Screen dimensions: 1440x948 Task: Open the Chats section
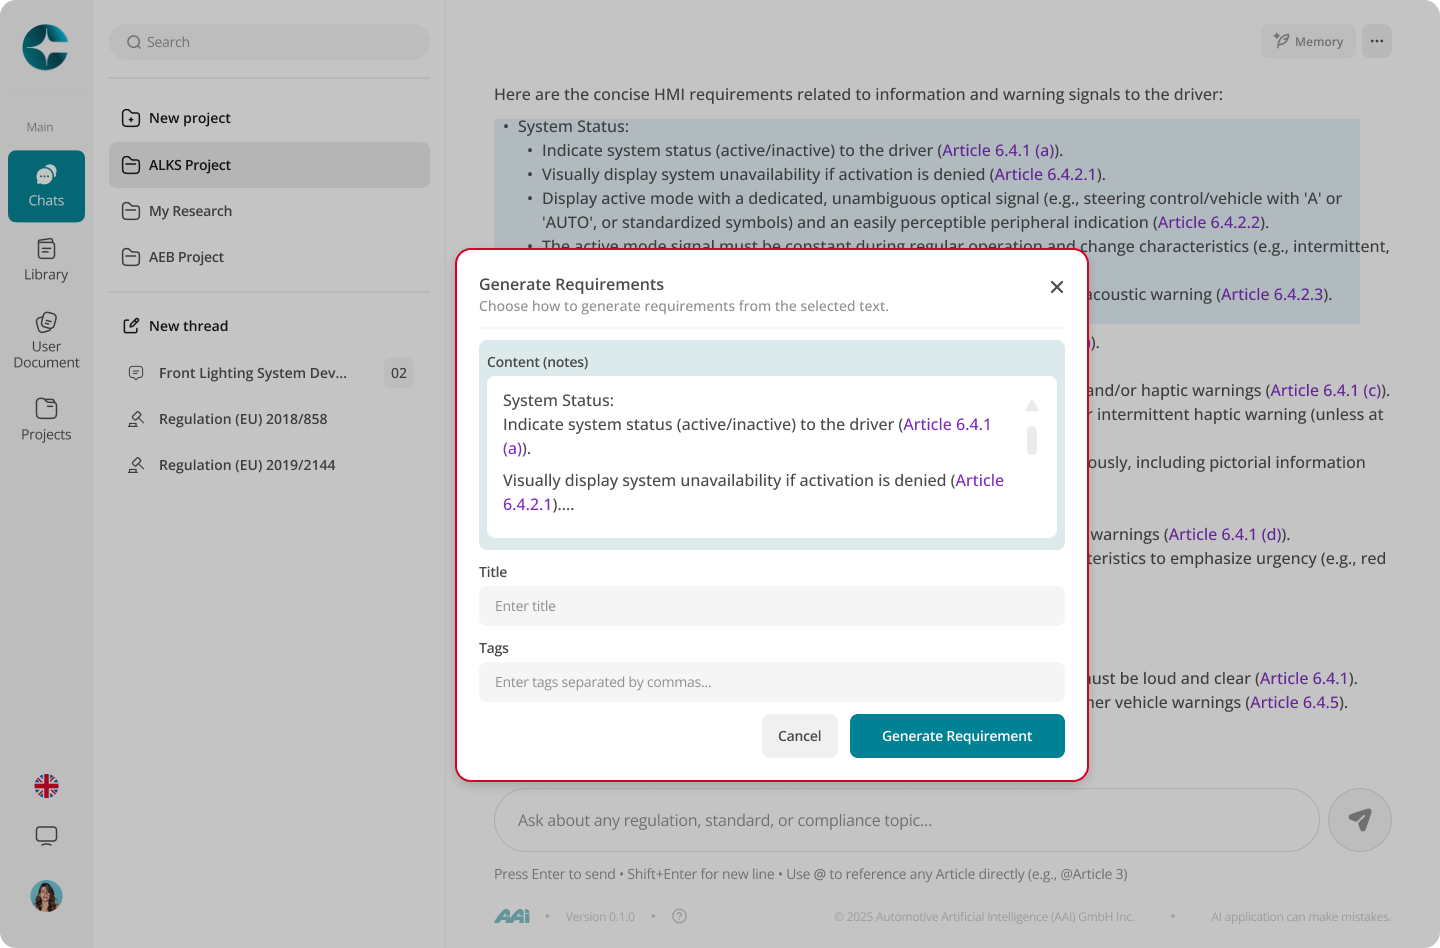tap(46, 186)
